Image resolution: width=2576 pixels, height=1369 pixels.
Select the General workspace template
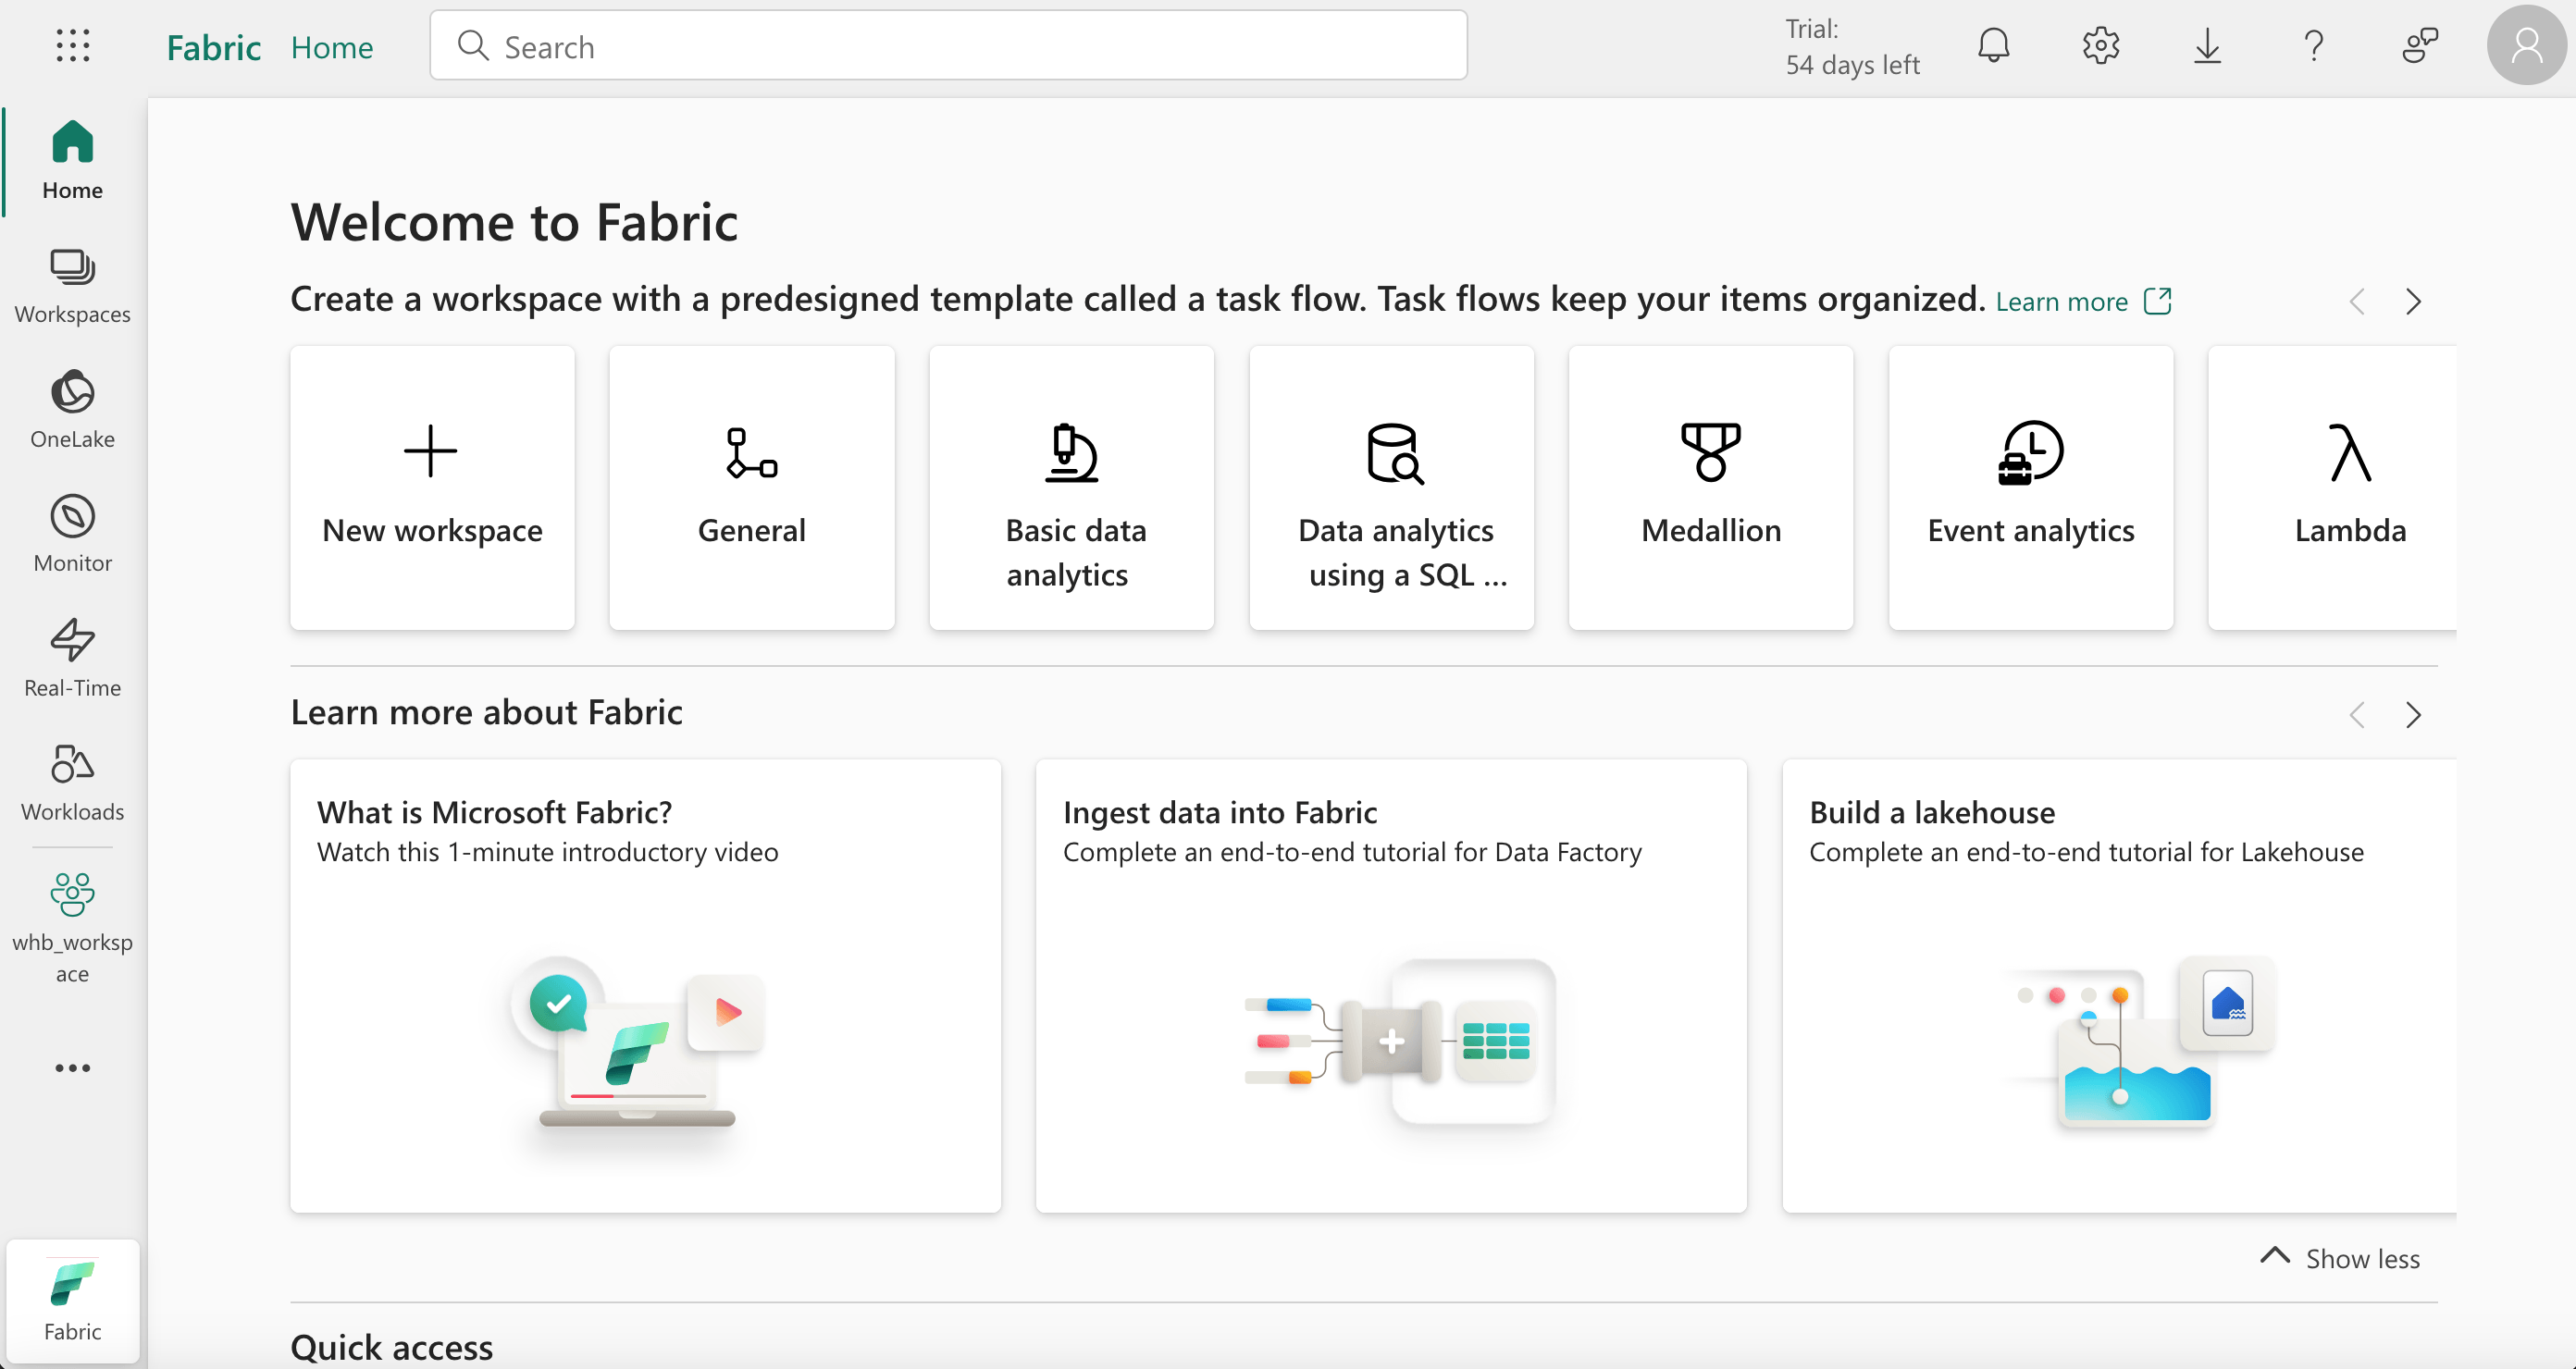(x=751, y=486)
